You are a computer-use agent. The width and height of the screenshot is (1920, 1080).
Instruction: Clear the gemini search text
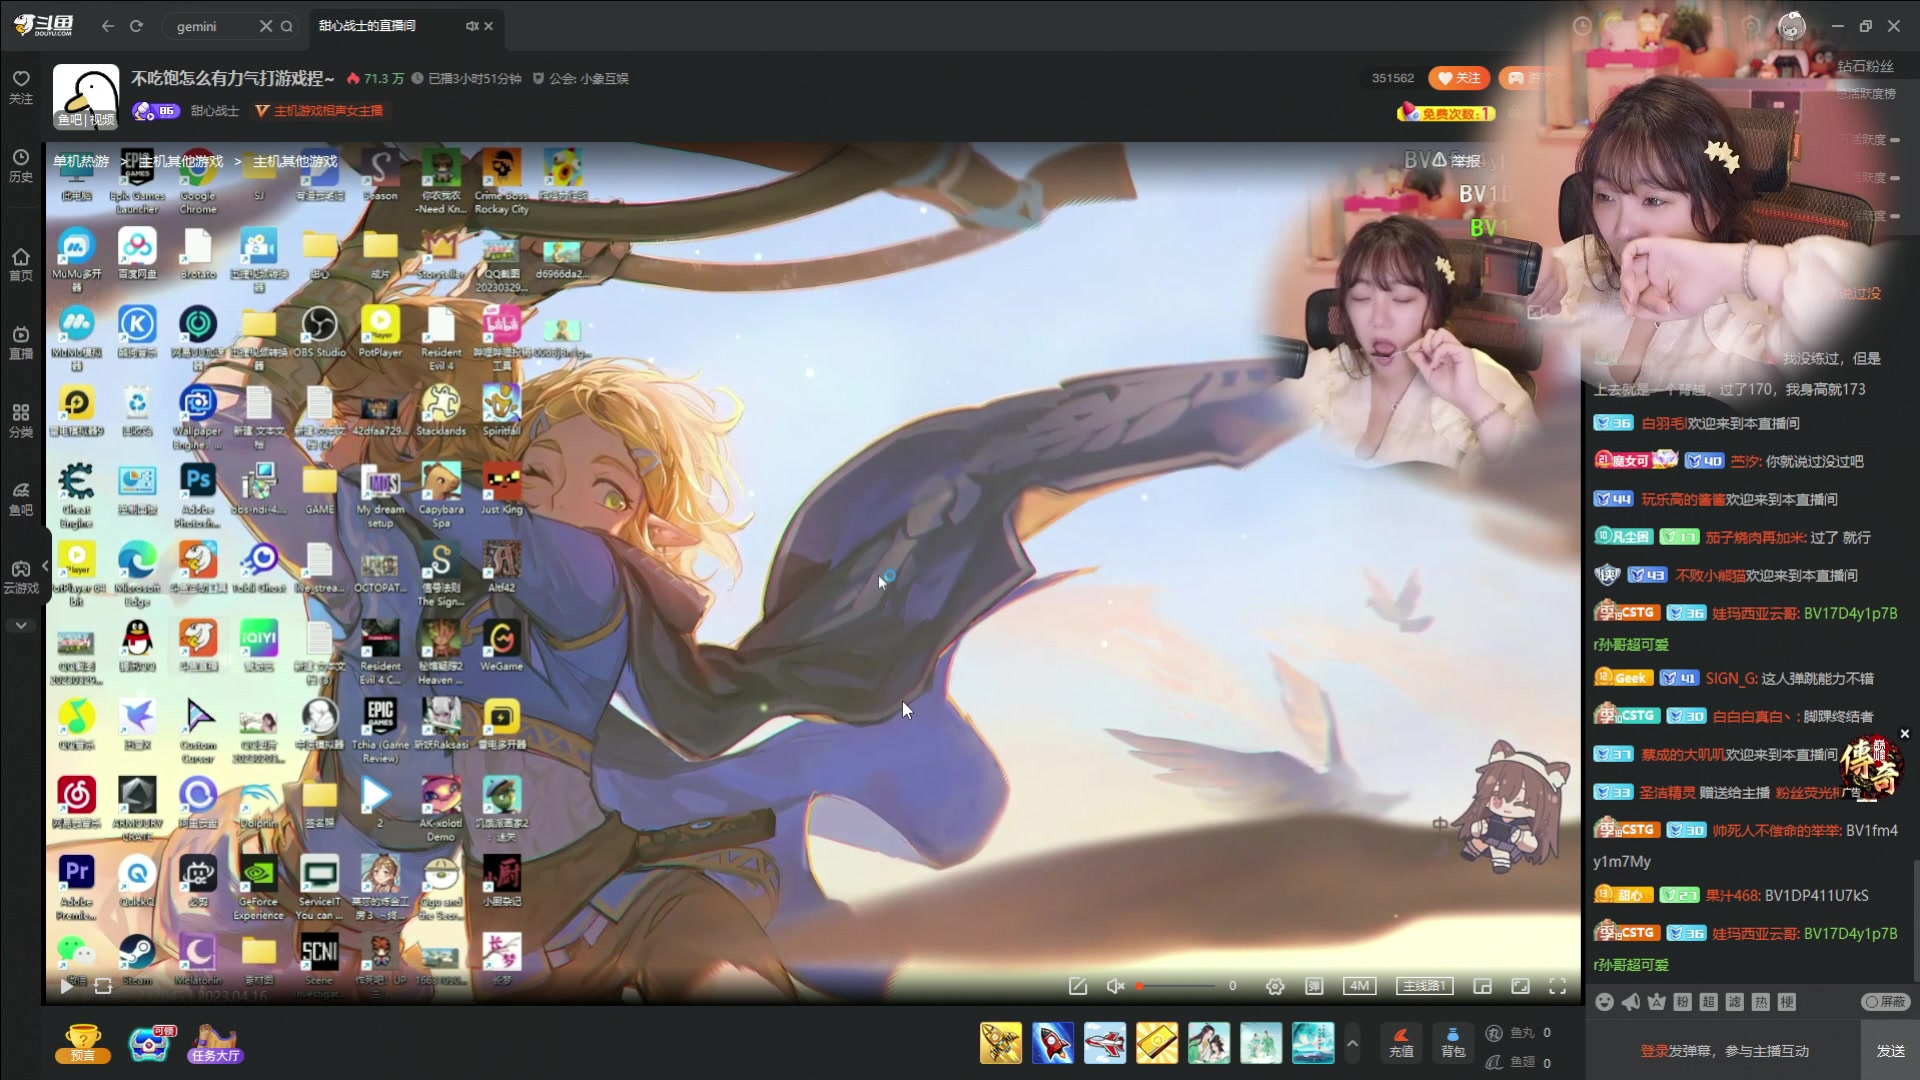point(265,26)
